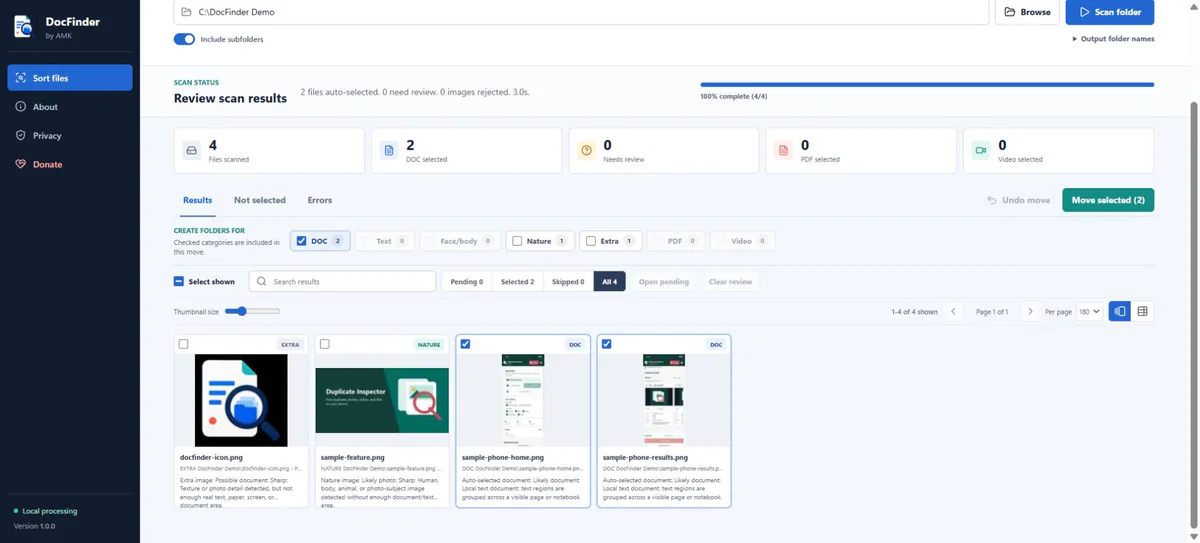
Task: Open the Sort files page
Action: point(70,78)
